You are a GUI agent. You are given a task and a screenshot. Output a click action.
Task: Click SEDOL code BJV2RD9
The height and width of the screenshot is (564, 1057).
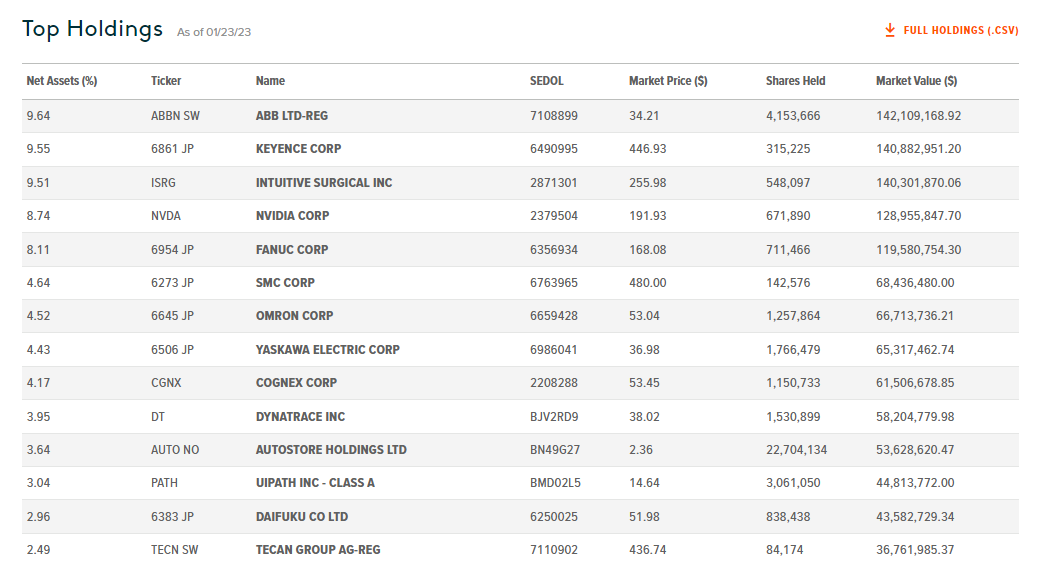tap(554, 416)
